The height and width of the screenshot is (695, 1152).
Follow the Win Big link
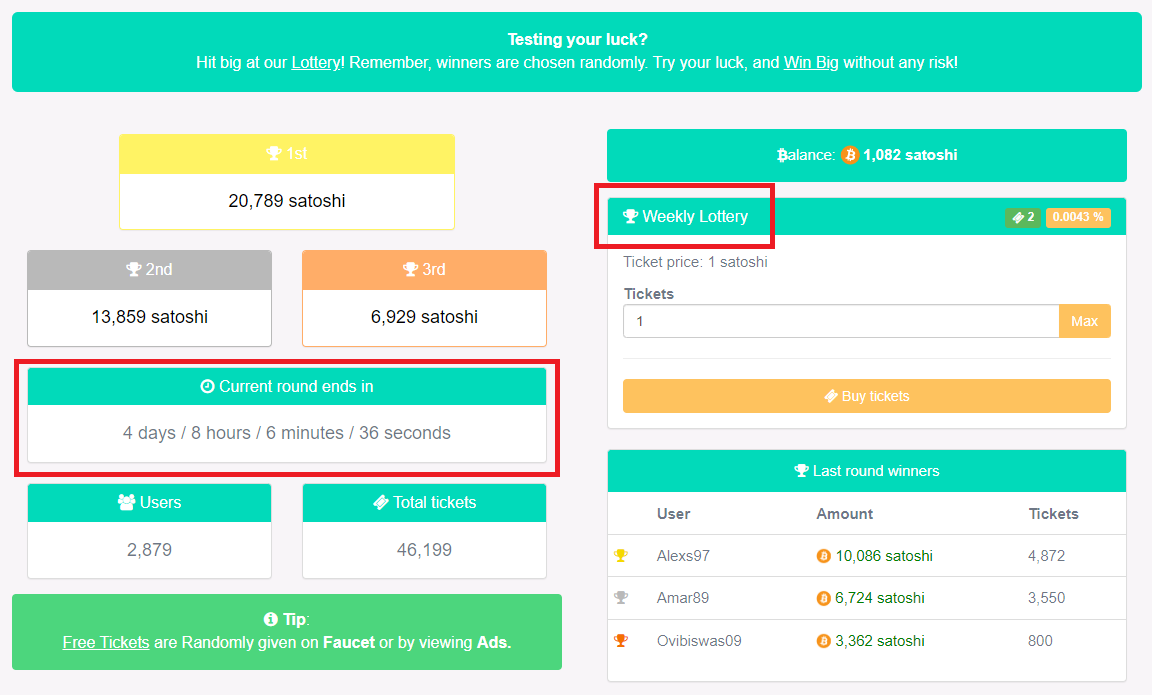click(811, 62)
